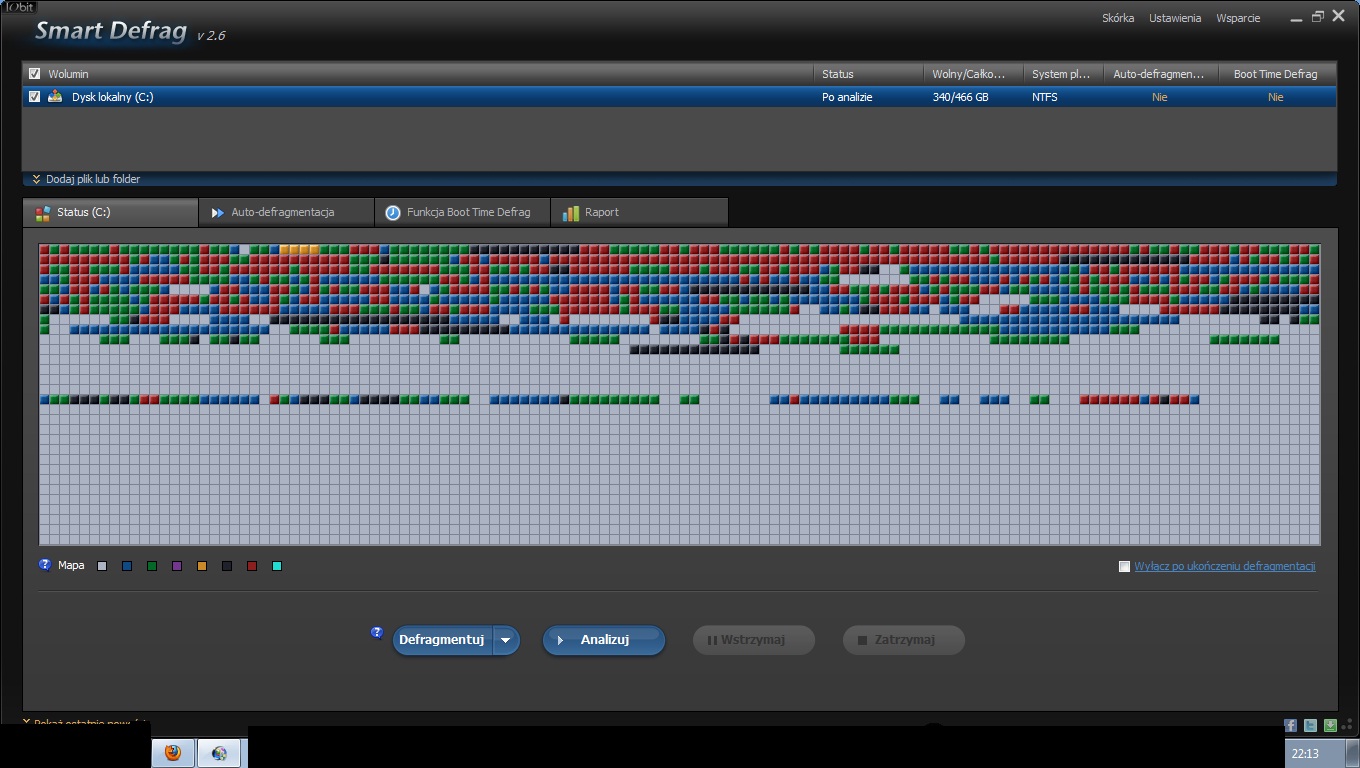
Task: Expand the latest news bar at bottom
Action: [x=86, y=723]
